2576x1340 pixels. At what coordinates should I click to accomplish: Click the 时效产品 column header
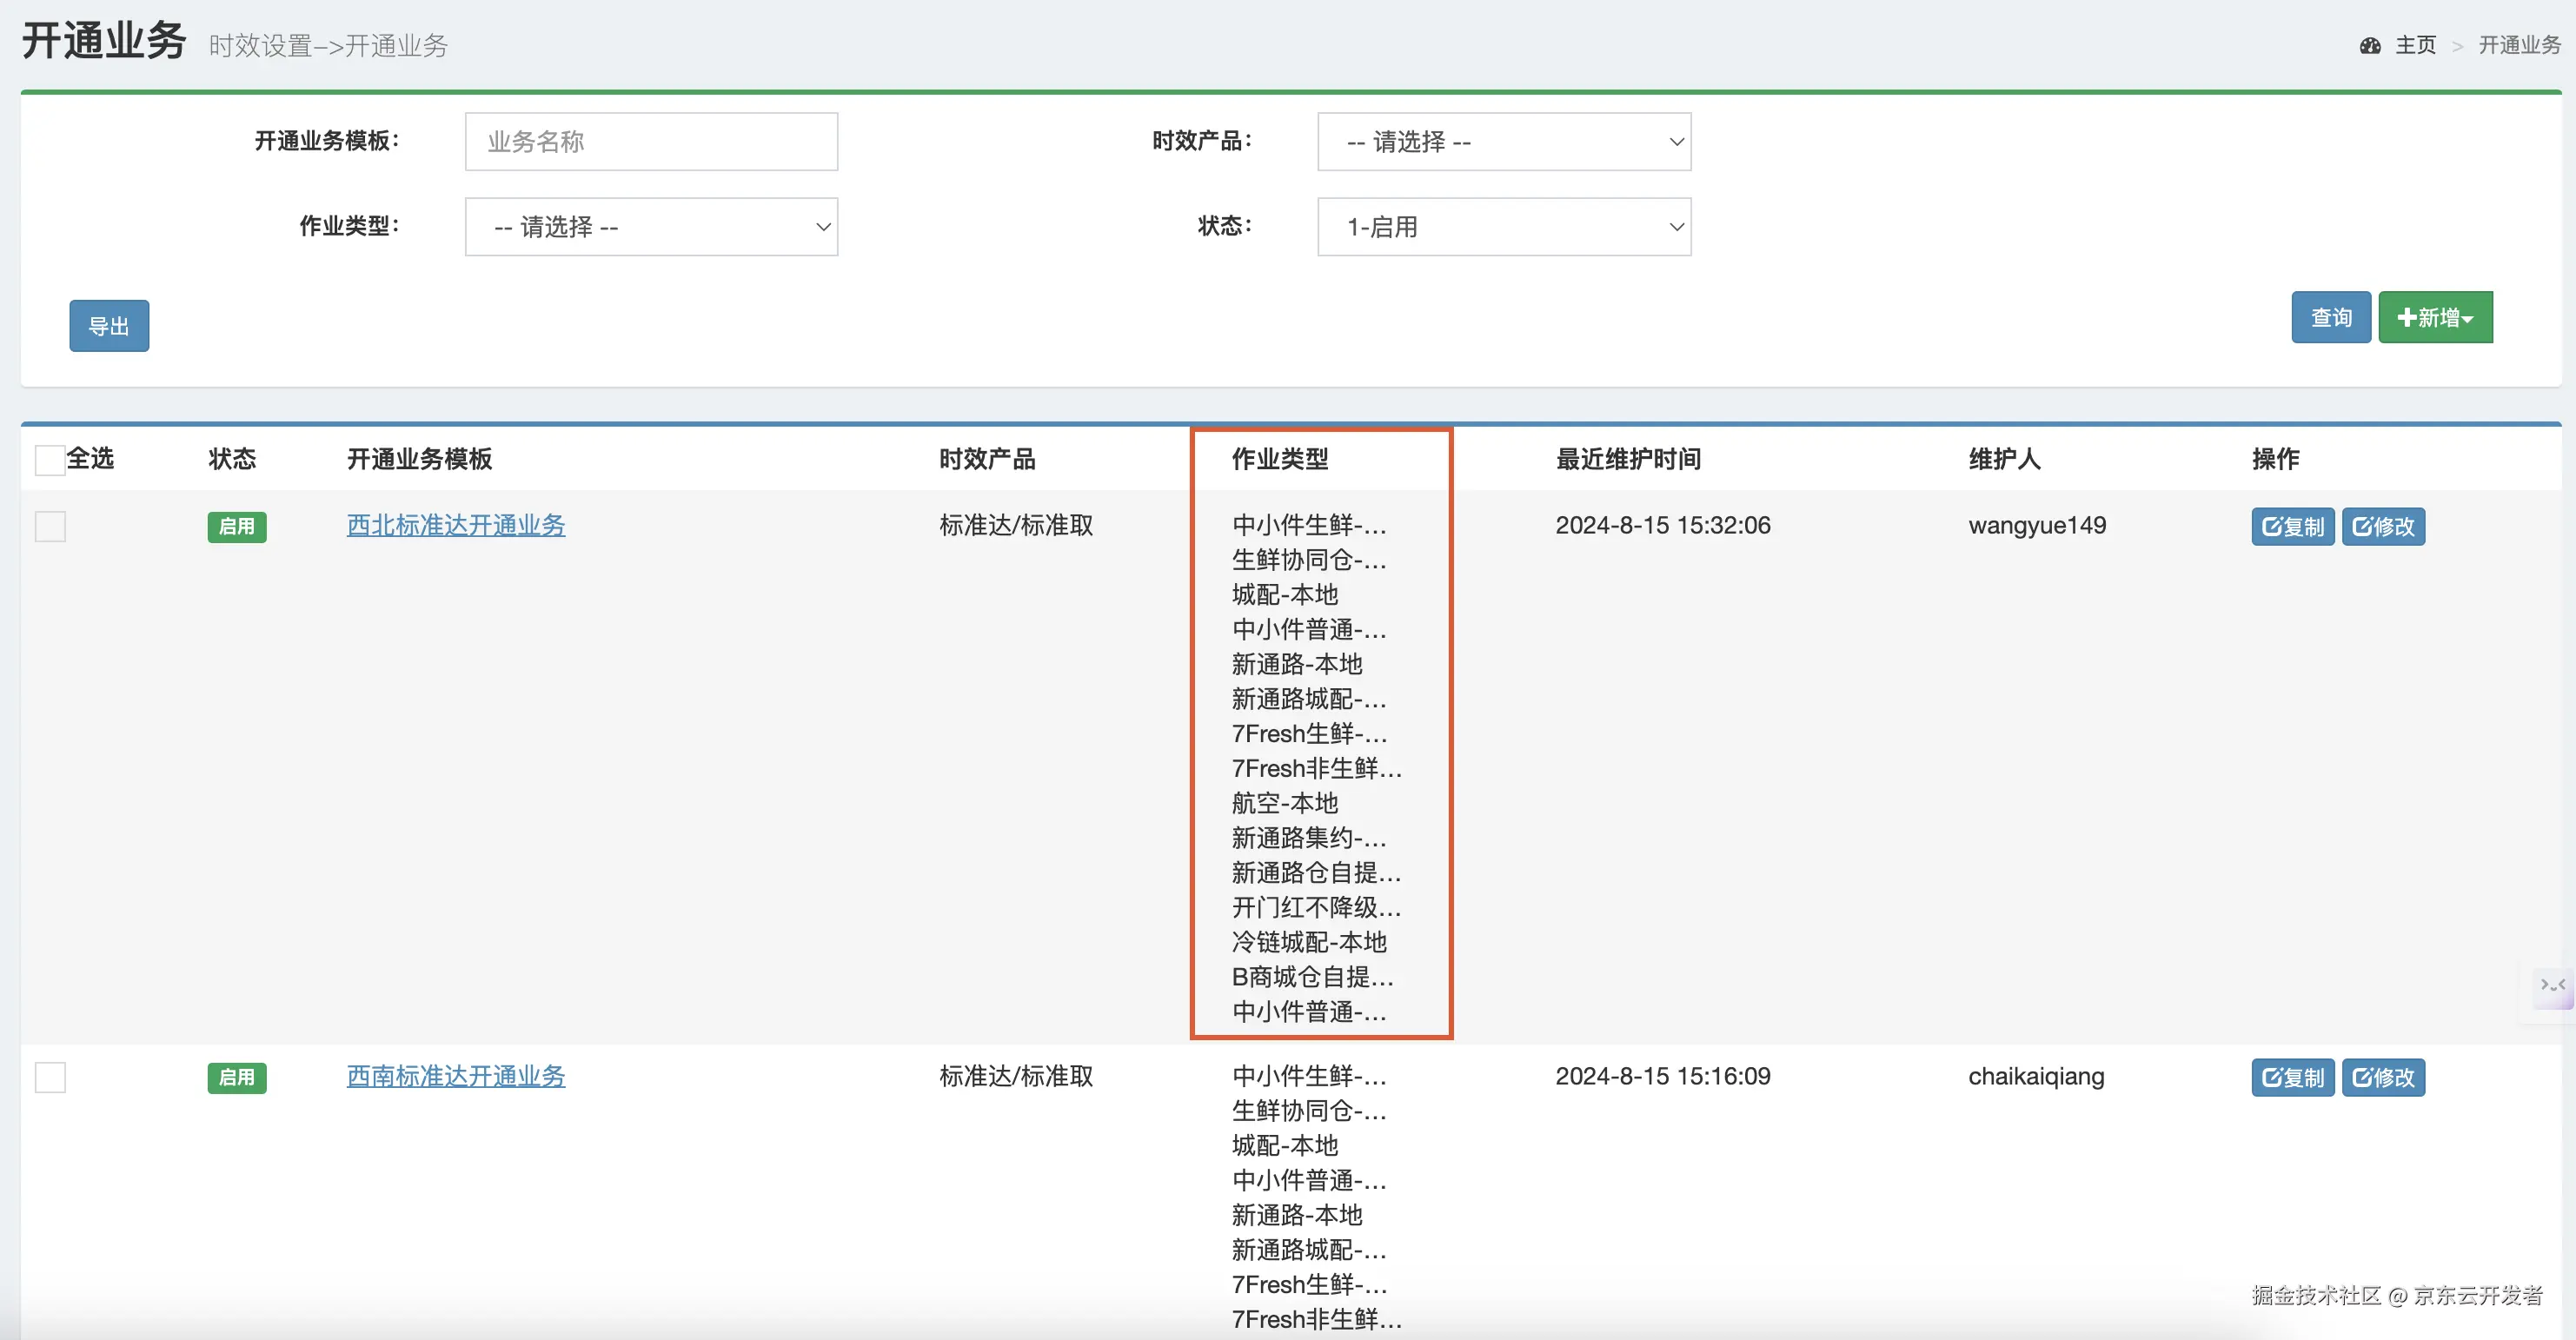pyautogui.click(x=987, y=459)
